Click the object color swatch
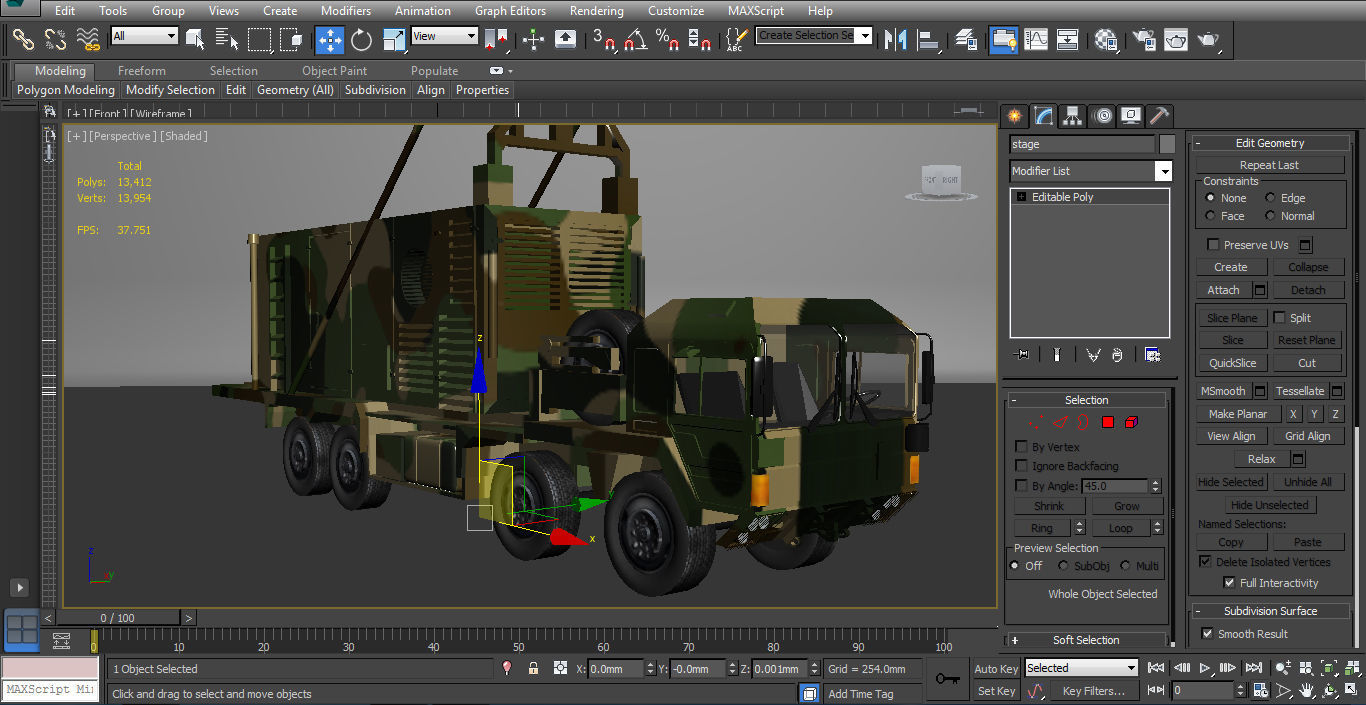Viewport: 1366px width, 705px height. (x=1167, y=144)
